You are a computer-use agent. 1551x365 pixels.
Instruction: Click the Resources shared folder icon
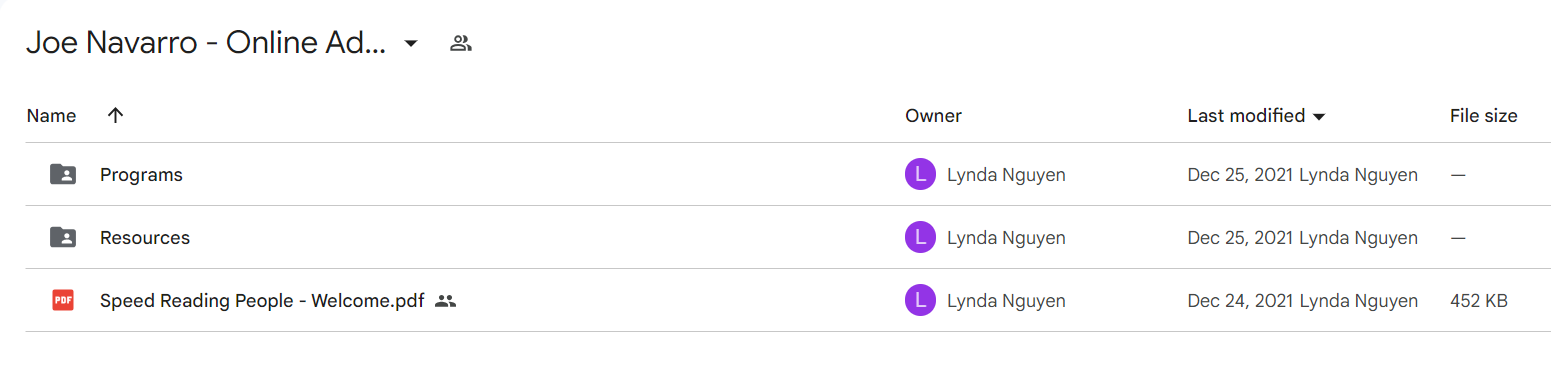[63, 238]
